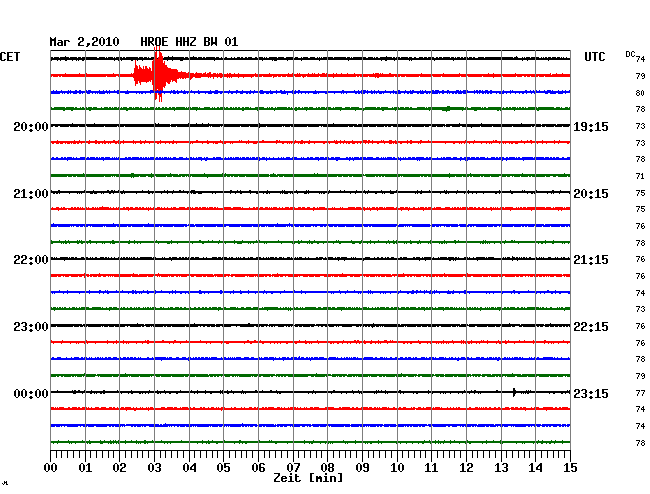This screenshot has height=494, width=650.
Task: Click the "CET" time zone label
Action: [10, 57]
